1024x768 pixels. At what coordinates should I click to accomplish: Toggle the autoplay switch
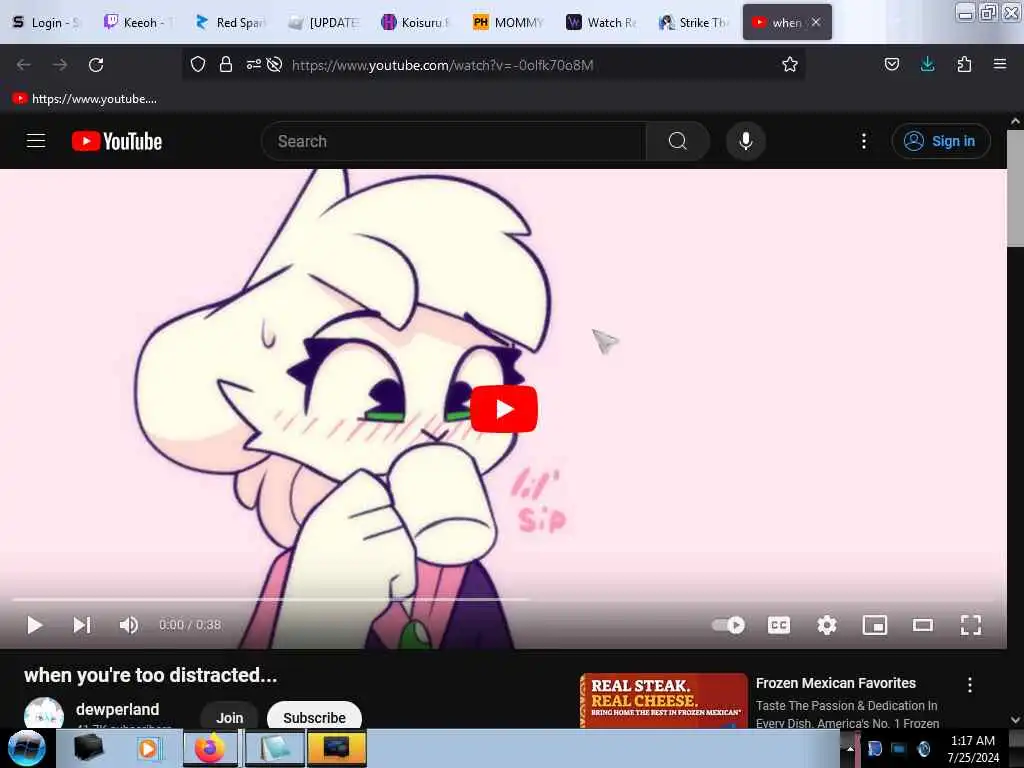pyautogui.click(x=728, y=625)
